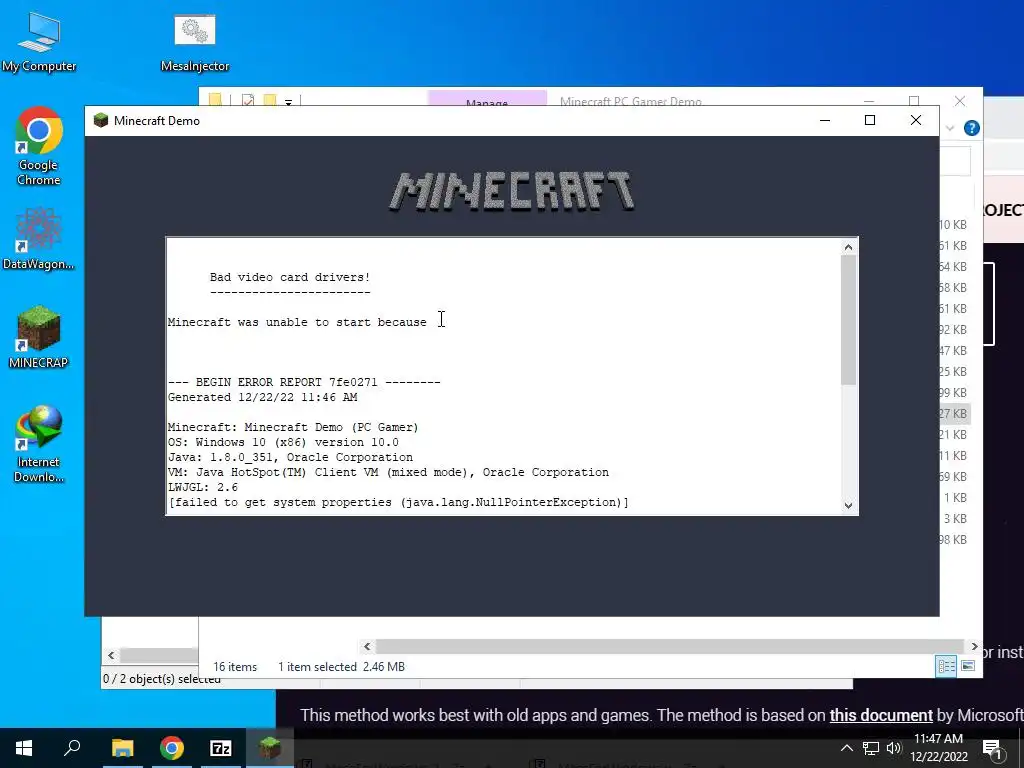This screenshot has height=768, width=1024.
Task: Click the "Java: 1.8.0_351" line
Action: point(290,457)
